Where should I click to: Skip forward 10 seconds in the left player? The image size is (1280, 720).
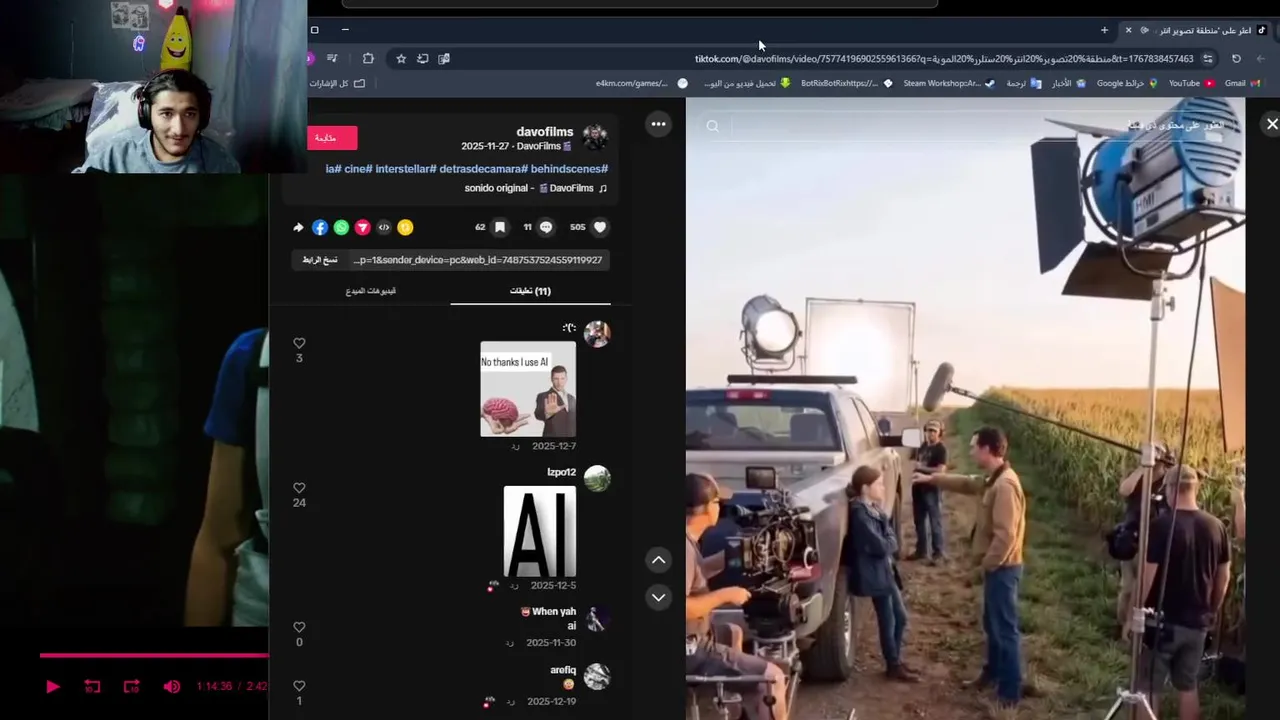131,686
